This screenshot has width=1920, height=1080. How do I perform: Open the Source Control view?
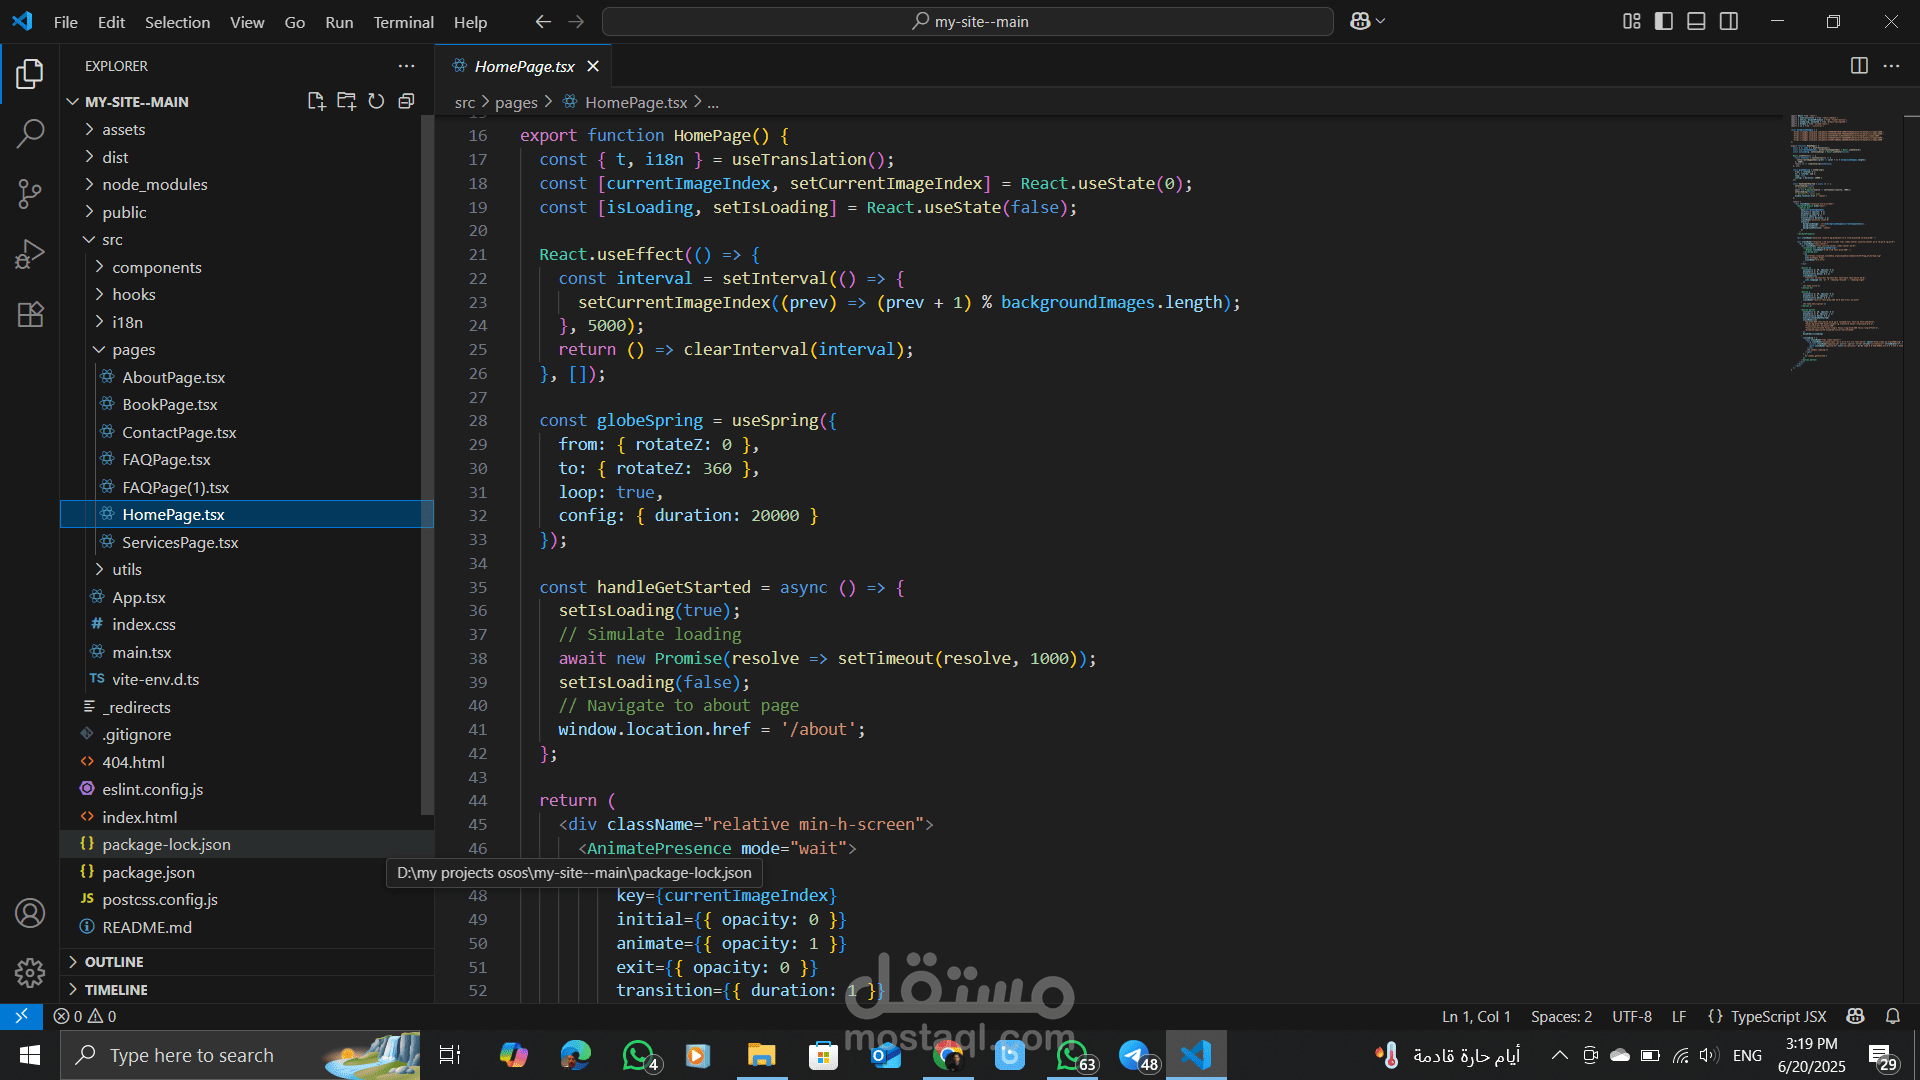(30, 194)
